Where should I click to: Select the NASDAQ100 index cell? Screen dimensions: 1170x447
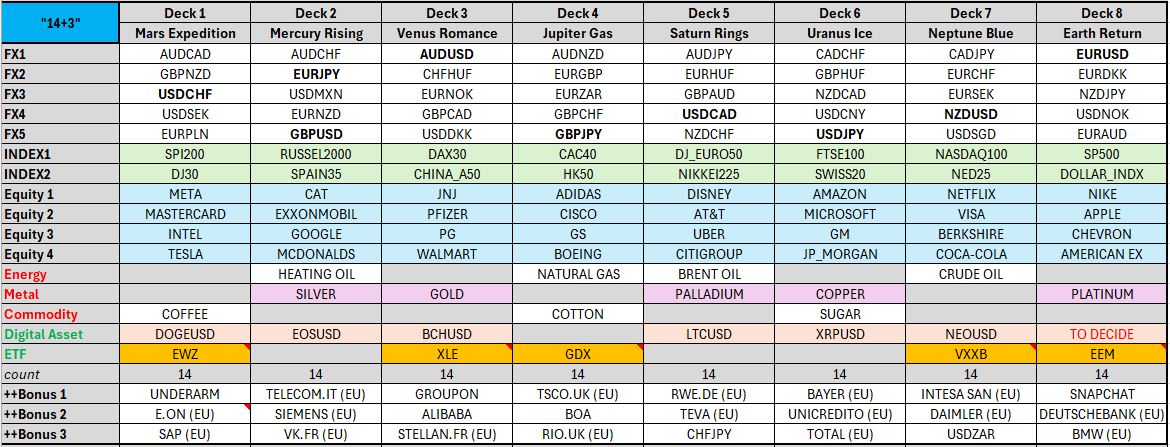tap(971, 154)
